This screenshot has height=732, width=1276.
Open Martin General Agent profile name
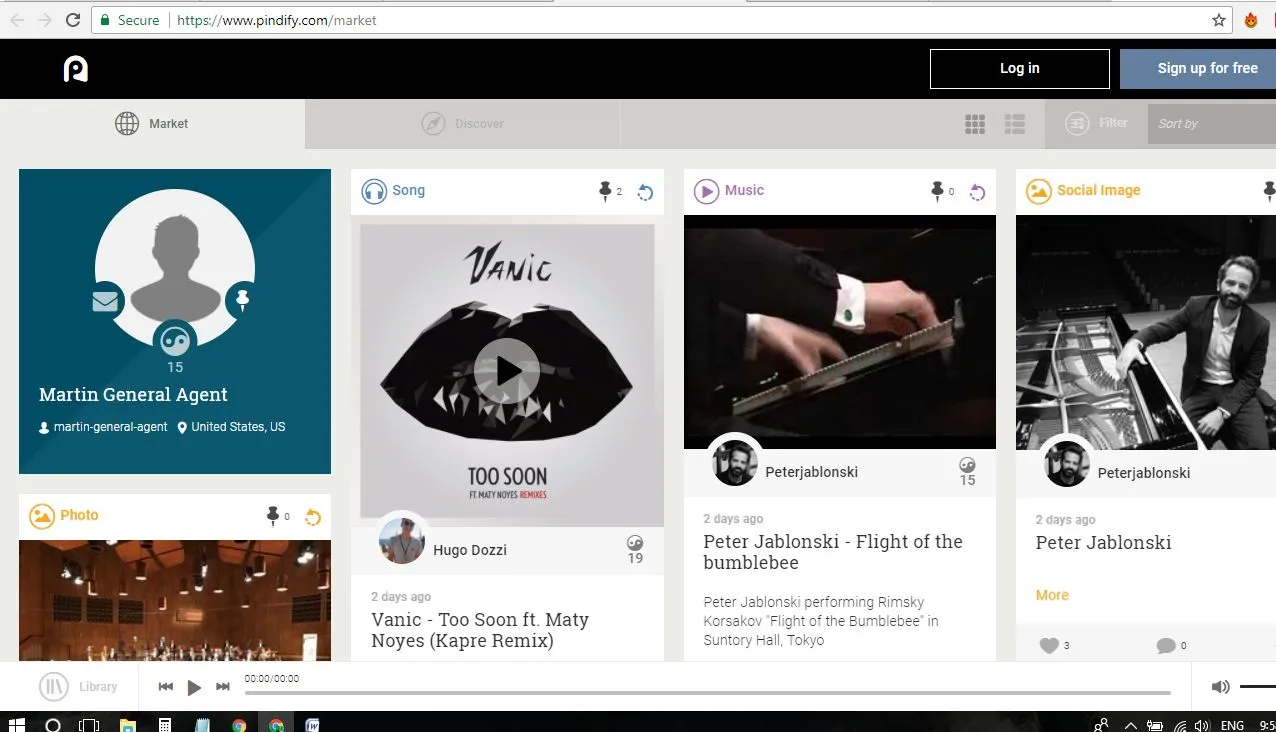click(x=133, y=395)
